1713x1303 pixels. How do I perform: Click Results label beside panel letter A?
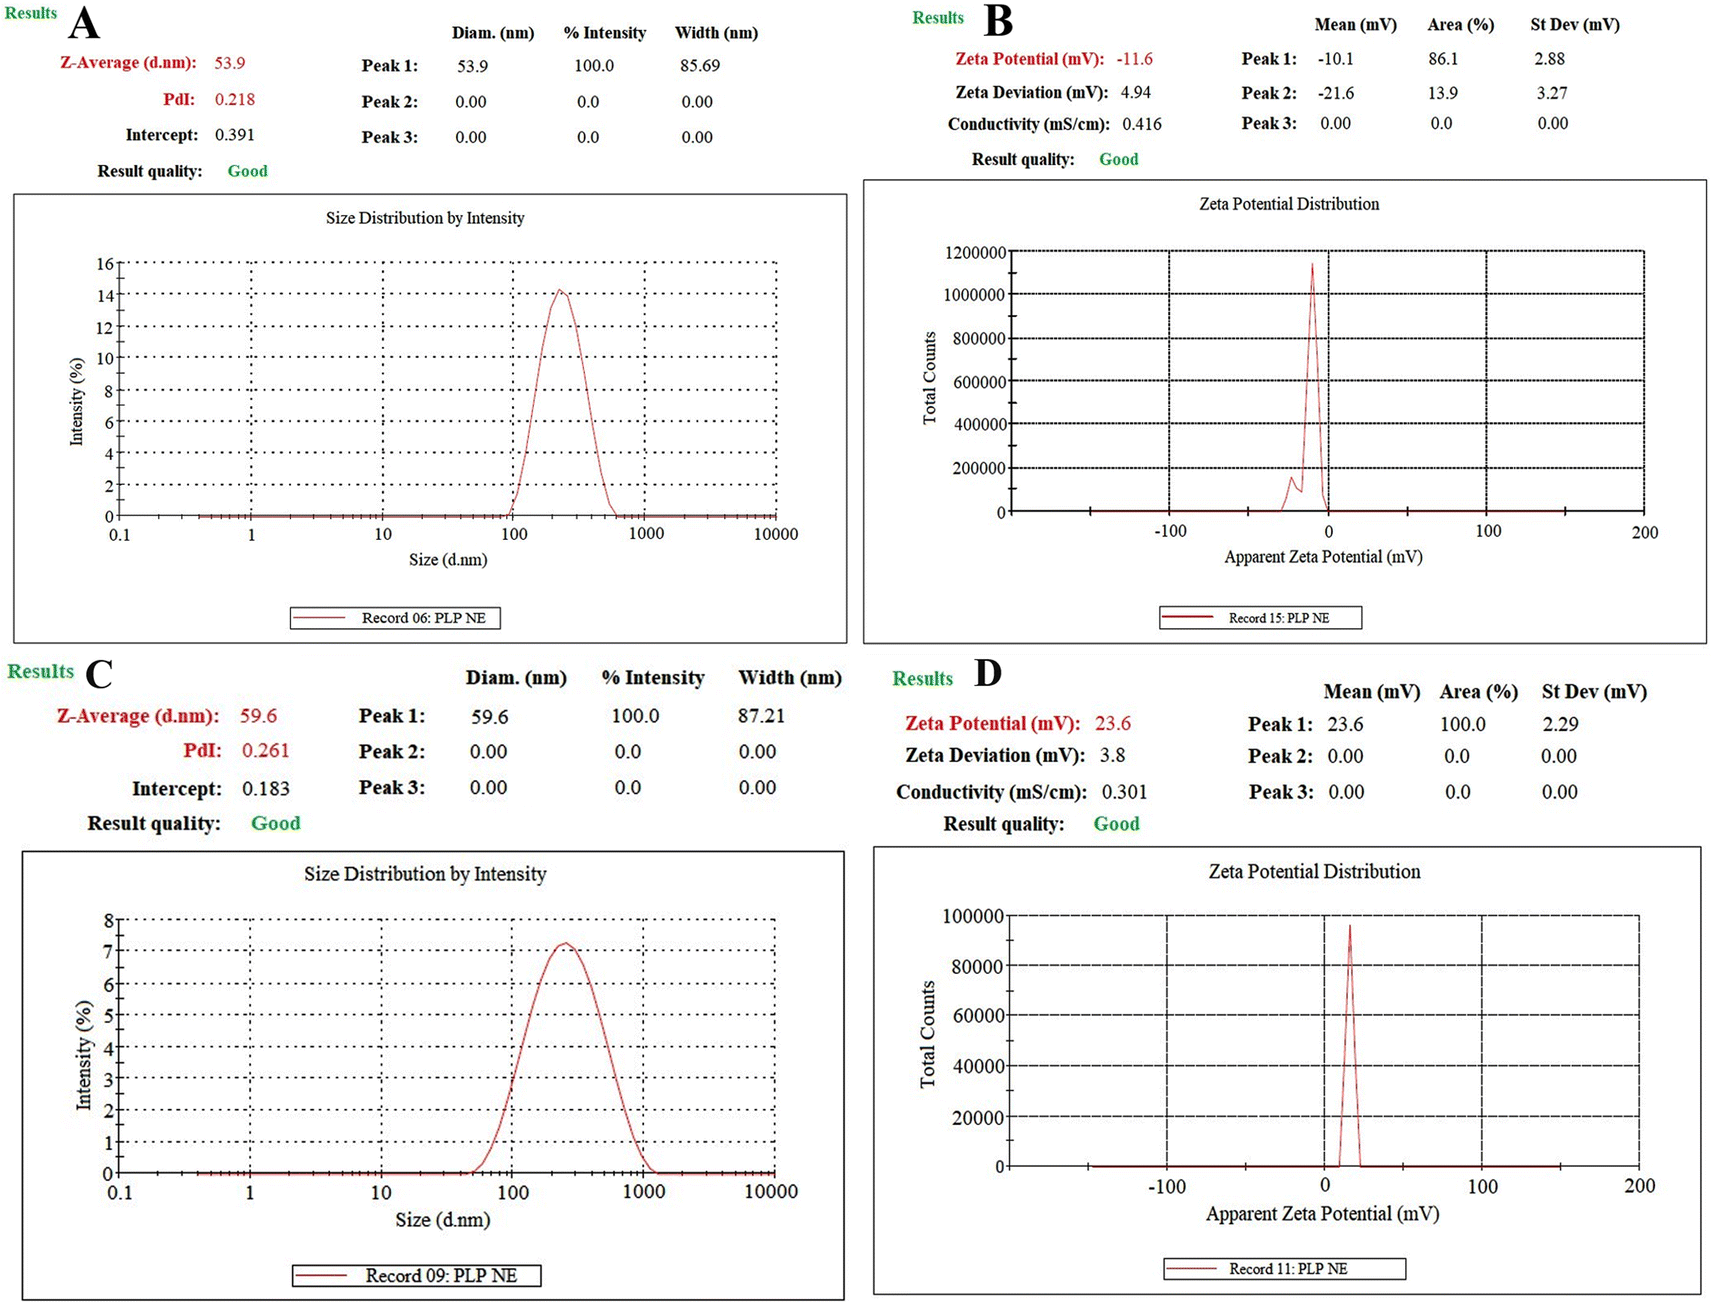point(31,13)
